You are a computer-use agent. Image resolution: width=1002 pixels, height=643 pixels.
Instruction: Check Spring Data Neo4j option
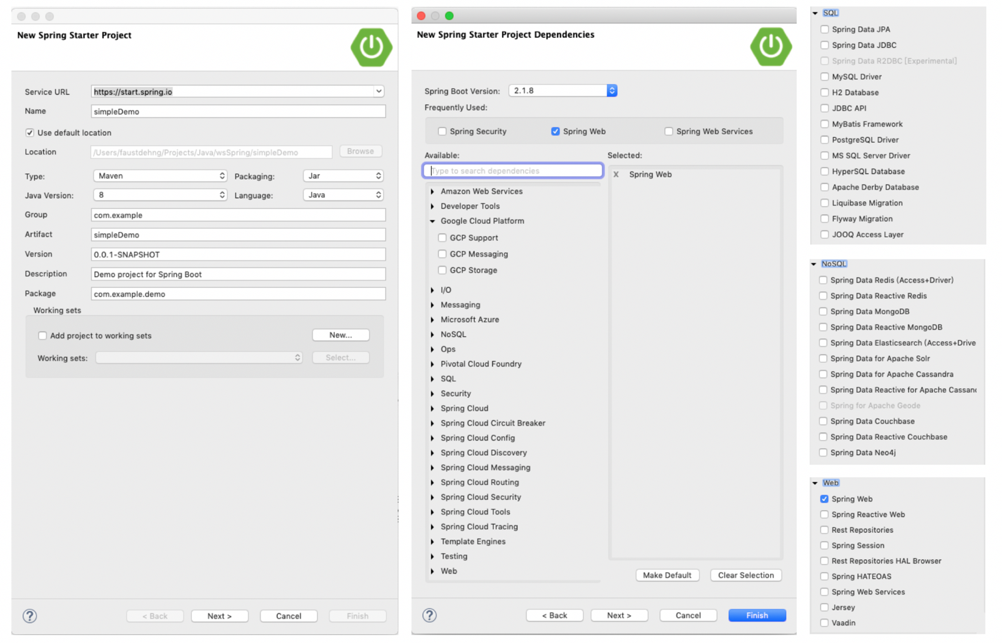point(823,453)
